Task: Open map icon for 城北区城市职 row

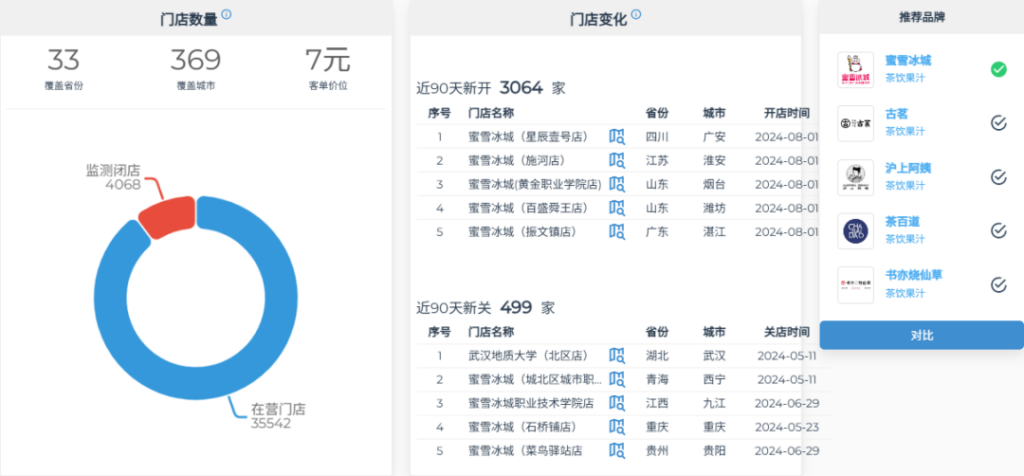Action: coord(617,379)
